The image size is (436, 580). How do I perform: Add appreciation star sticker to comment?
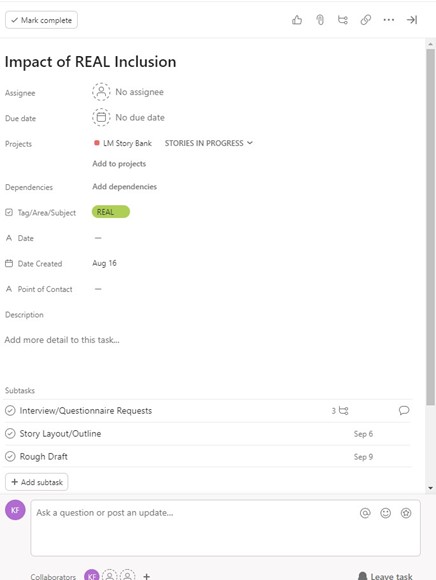406,513
